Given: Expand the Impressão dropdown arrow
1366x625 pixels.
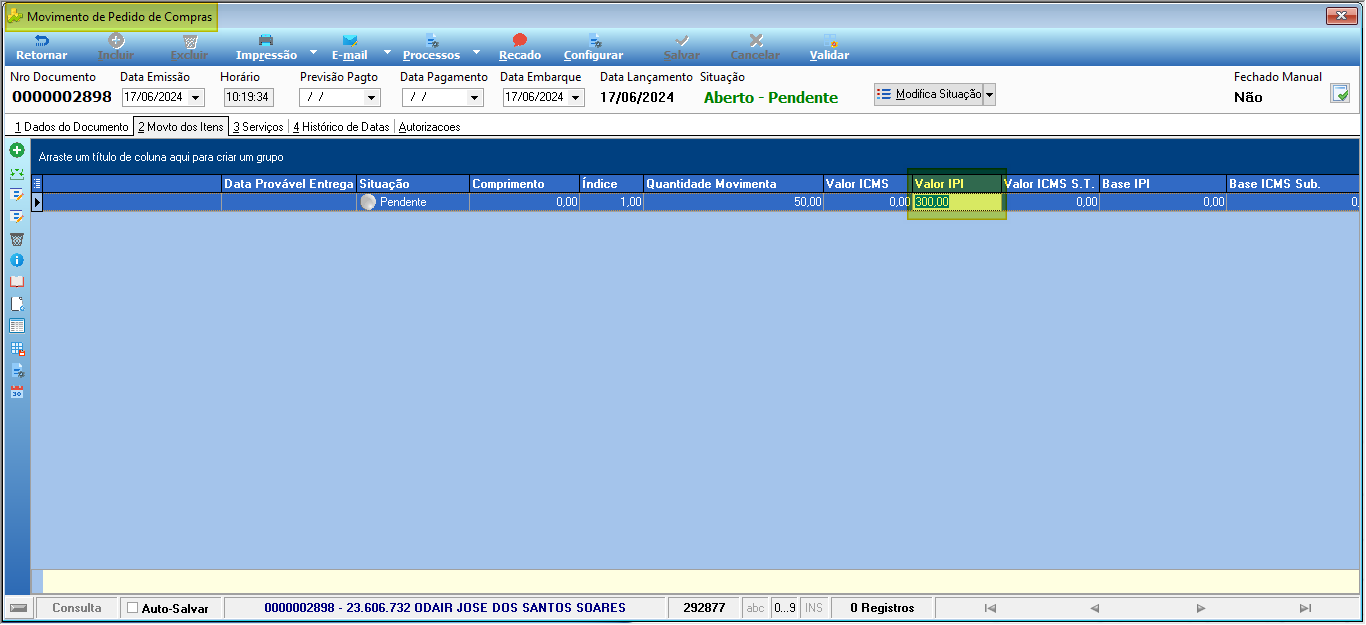Looking at the screenshot, I should tap(313, 50).
